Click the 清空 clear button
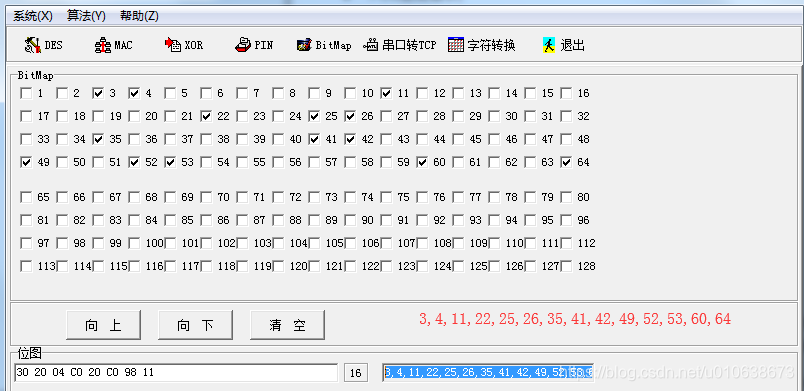 click(287, 324)
